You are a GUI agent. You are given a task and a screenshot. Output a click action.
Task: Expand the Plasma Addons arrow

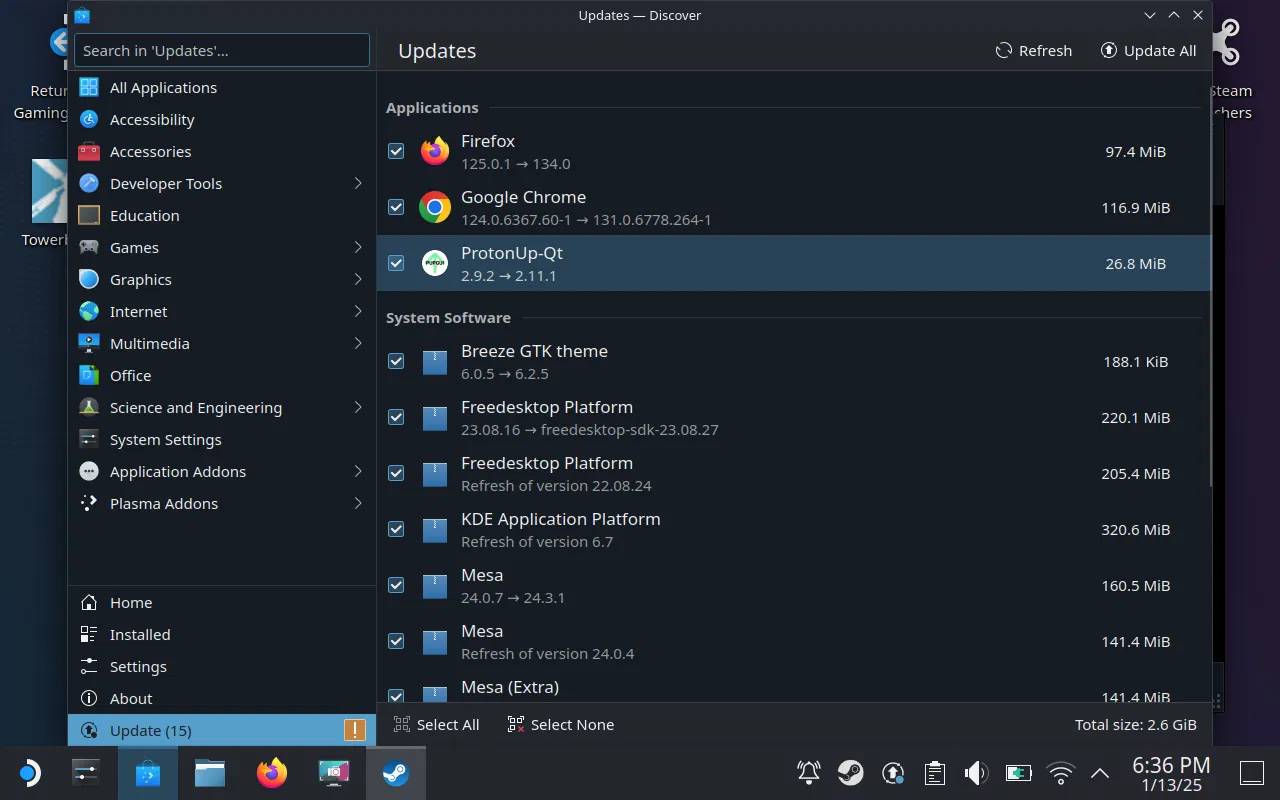[x=358, y=504]
